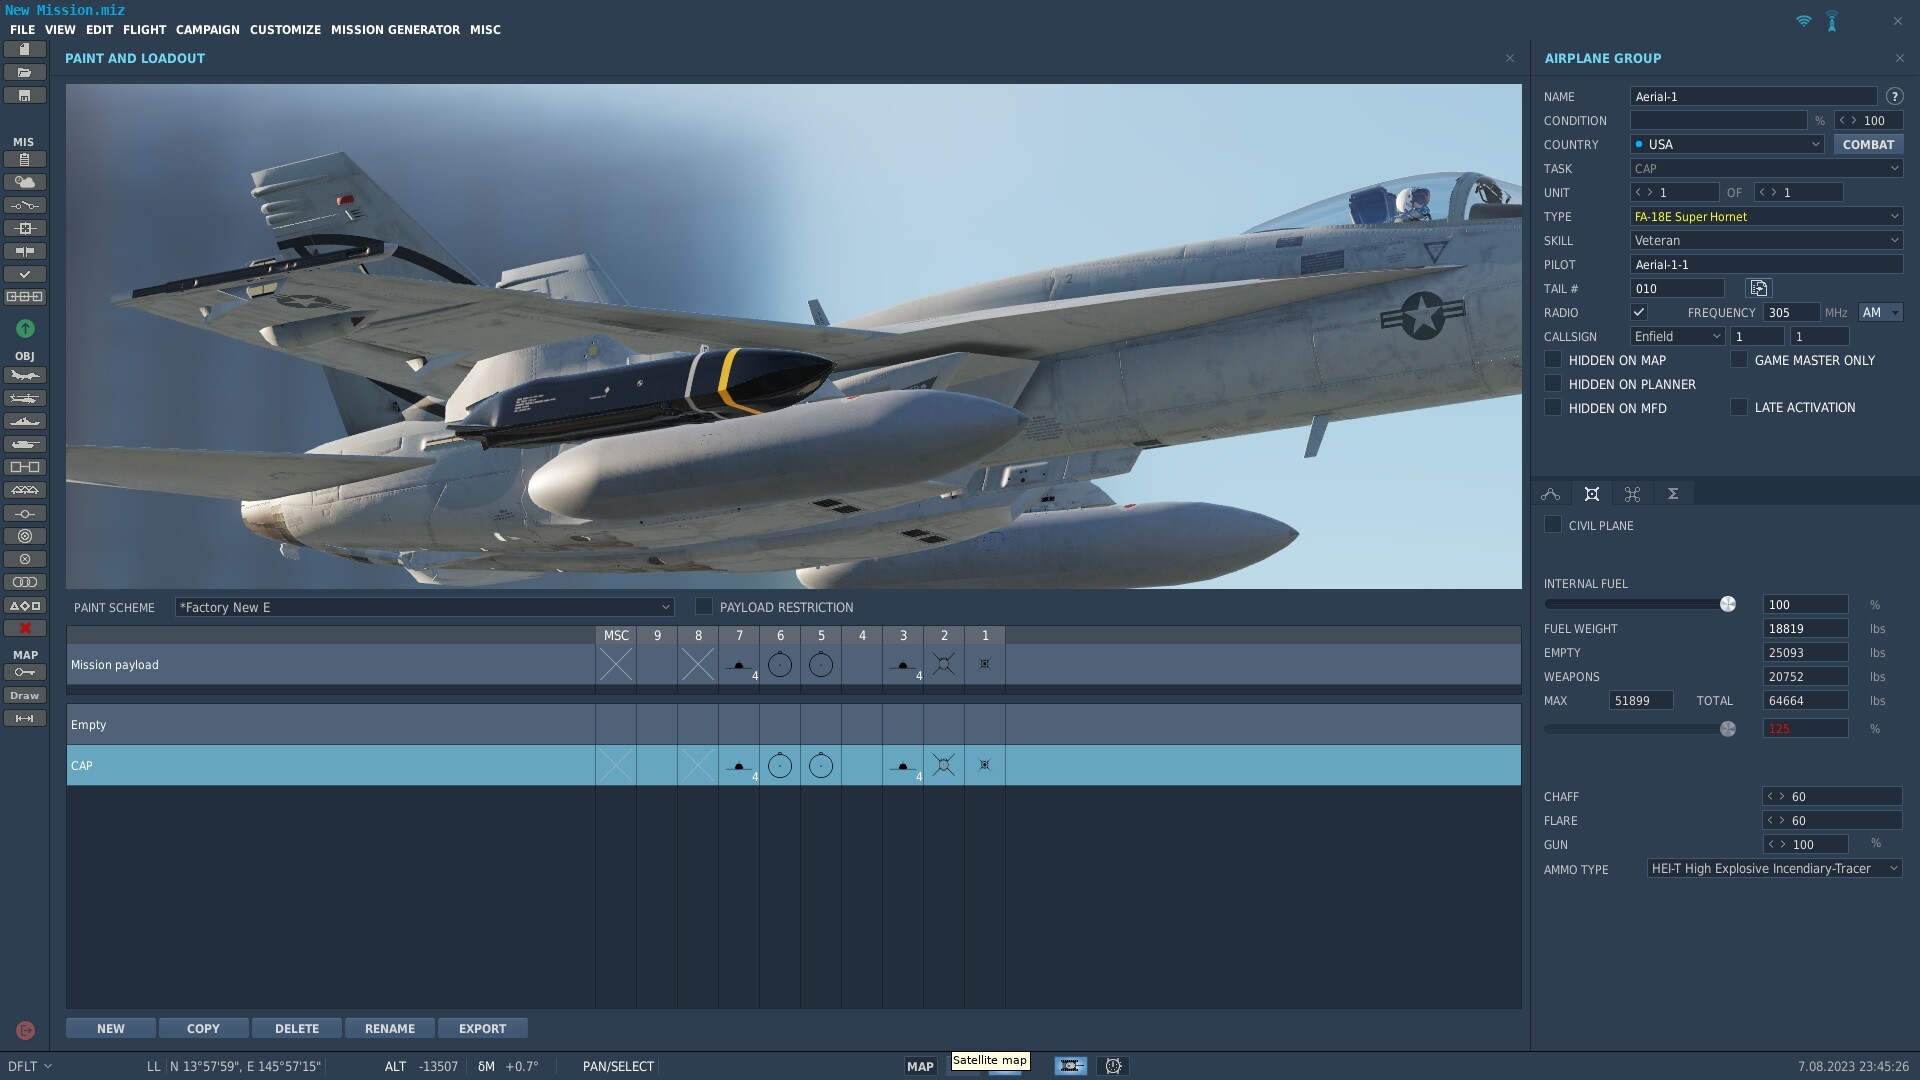The image size is (1920, 1080).
Task: Enable CIVIL PLANE checkbox
Action: click(1553, 524)
